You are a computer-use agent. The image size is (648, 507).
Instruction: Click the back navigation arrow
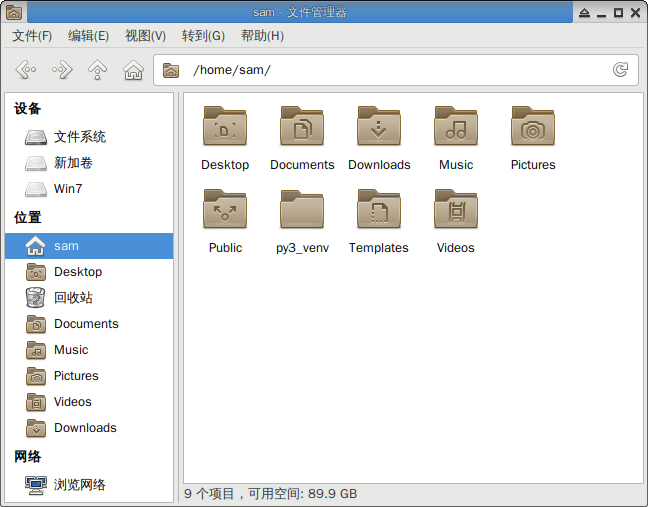click(26, 70)
